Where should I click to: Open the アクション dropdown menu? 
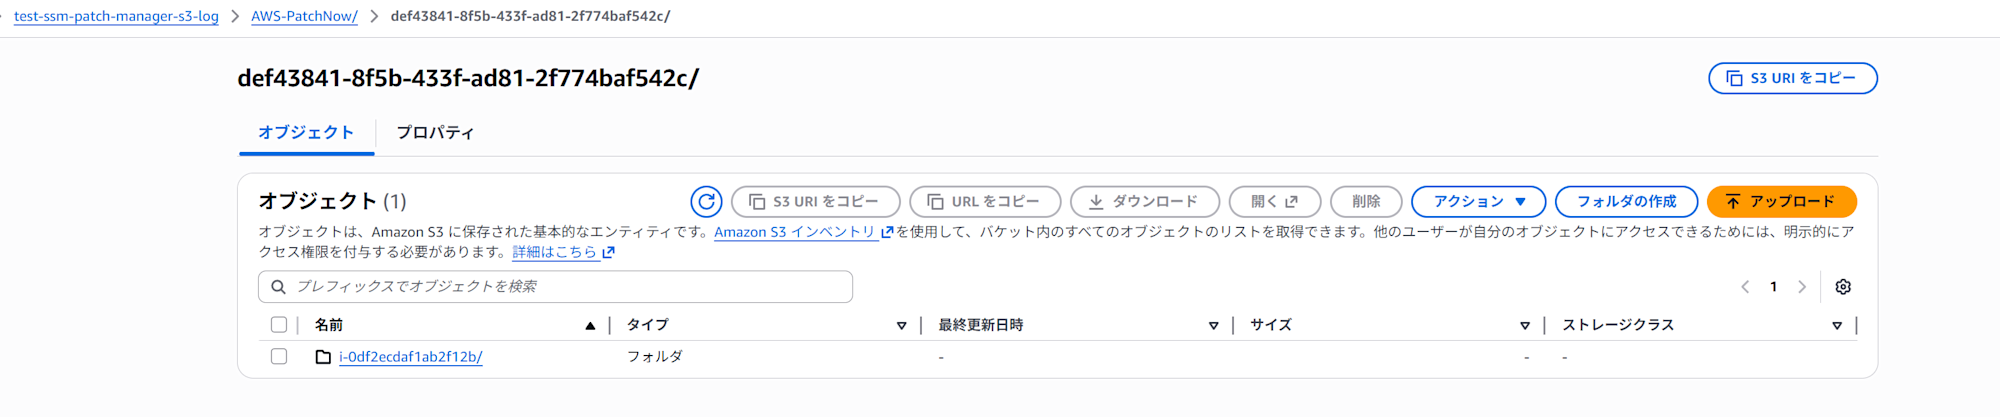(x=1478, y=202)
